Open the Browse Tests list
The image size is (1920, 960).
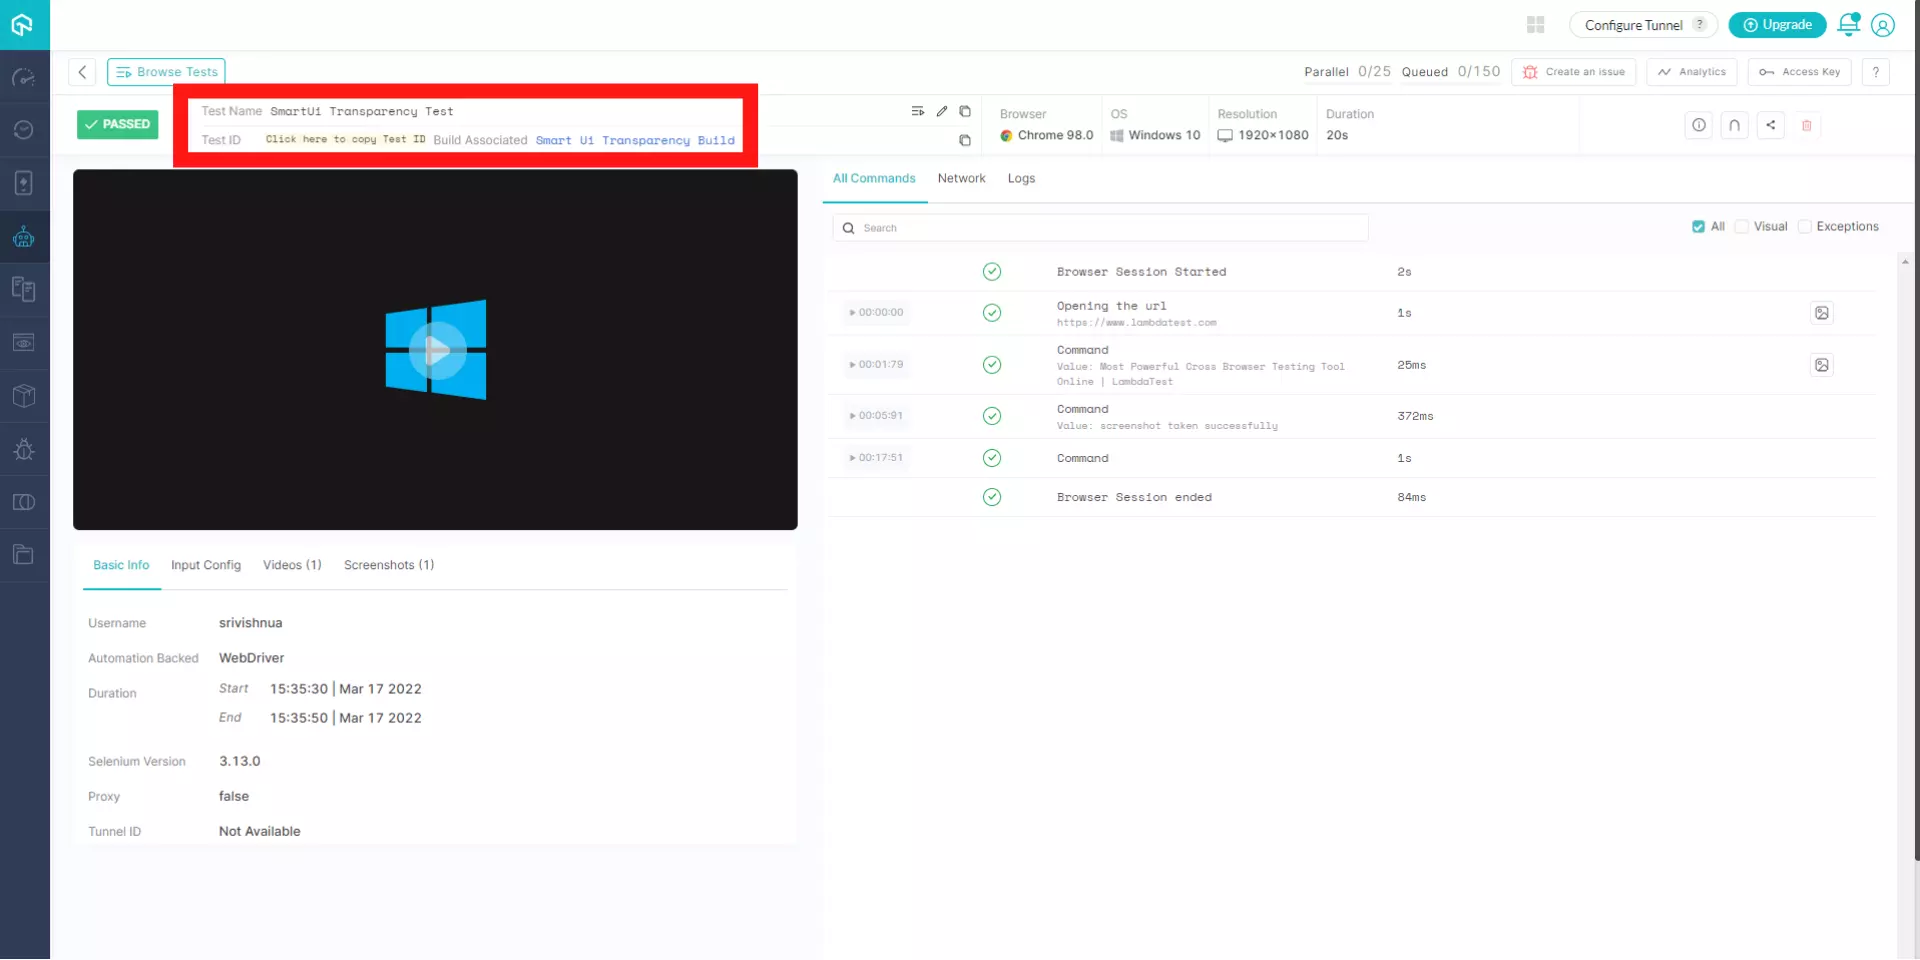point(166,72)
